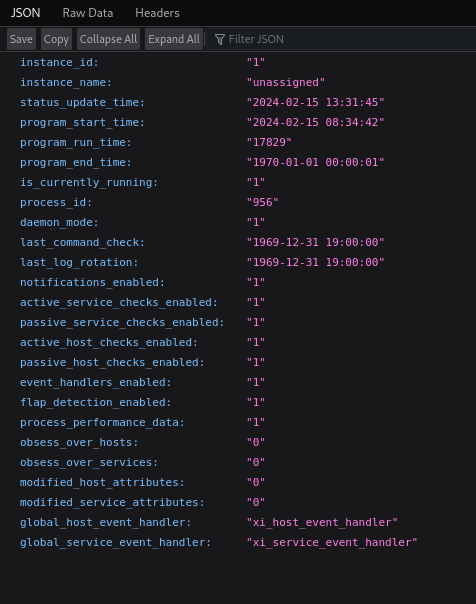Copy the JSON with Copy button
This screenshot has width=476, height=604.
[56, 39]
